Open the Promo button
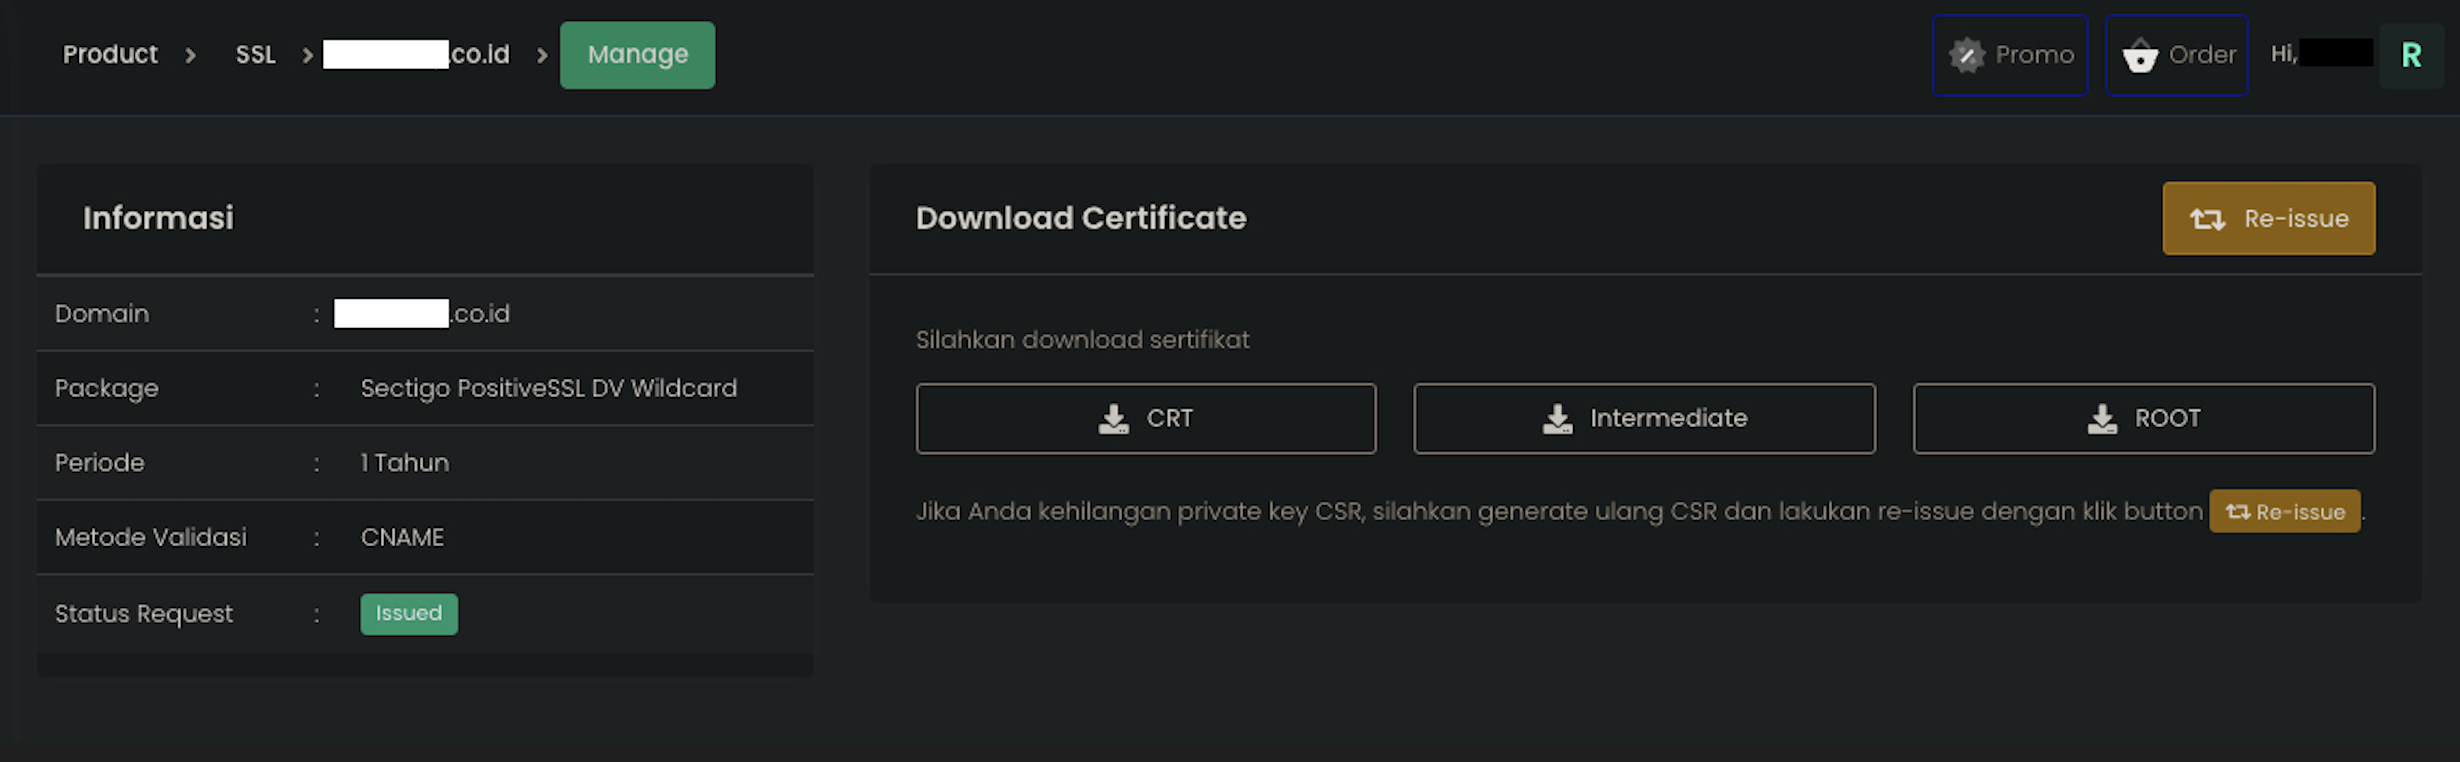 [2010, 55]
